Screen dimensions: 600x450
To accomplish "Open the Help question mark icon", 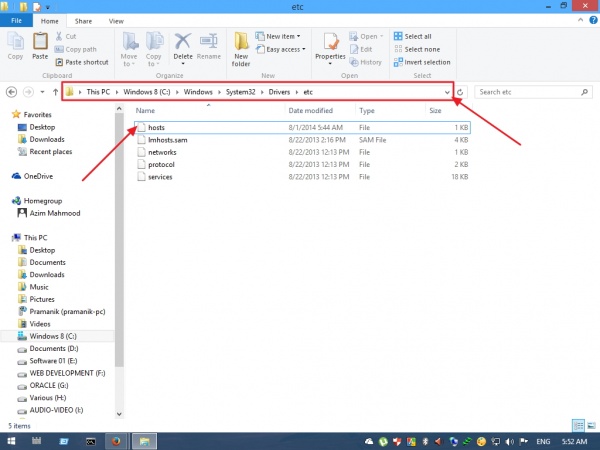I will [x=593, y=21].
